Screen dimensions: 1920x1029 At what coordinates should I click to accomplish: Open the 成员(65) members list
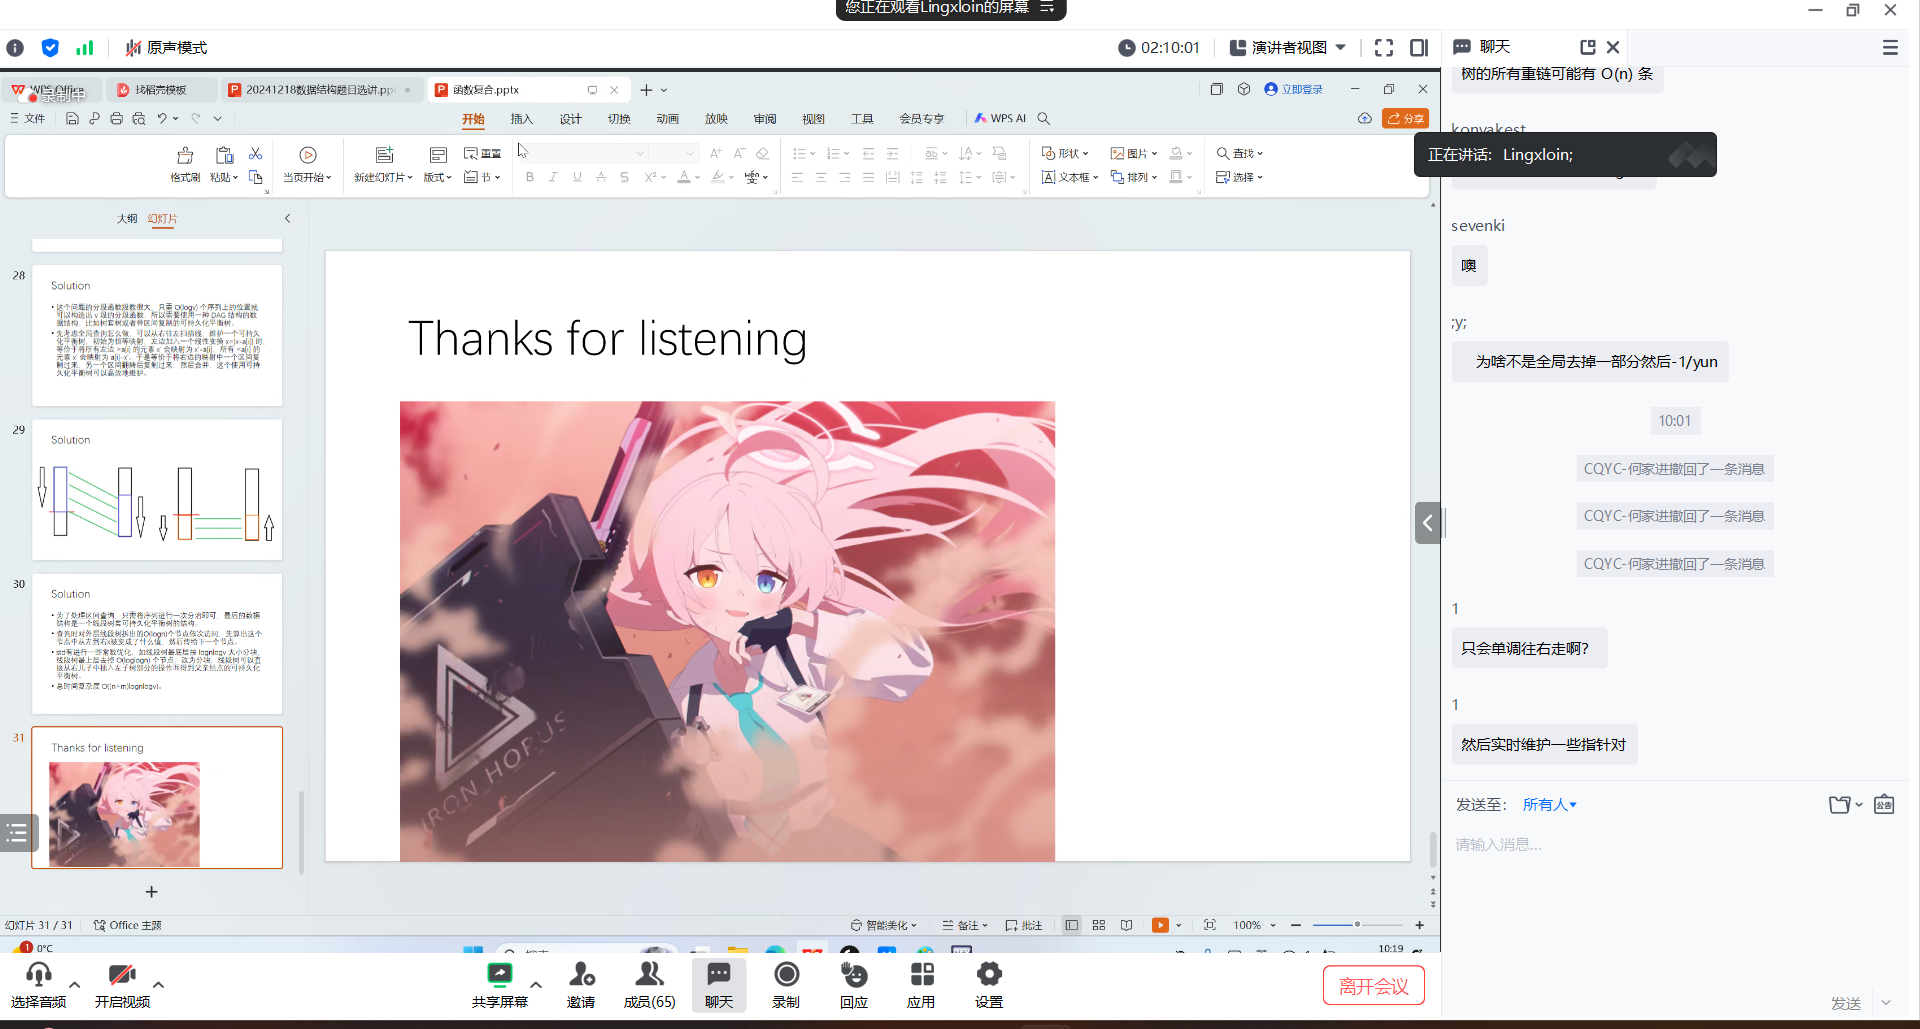(x=650, y=986)
